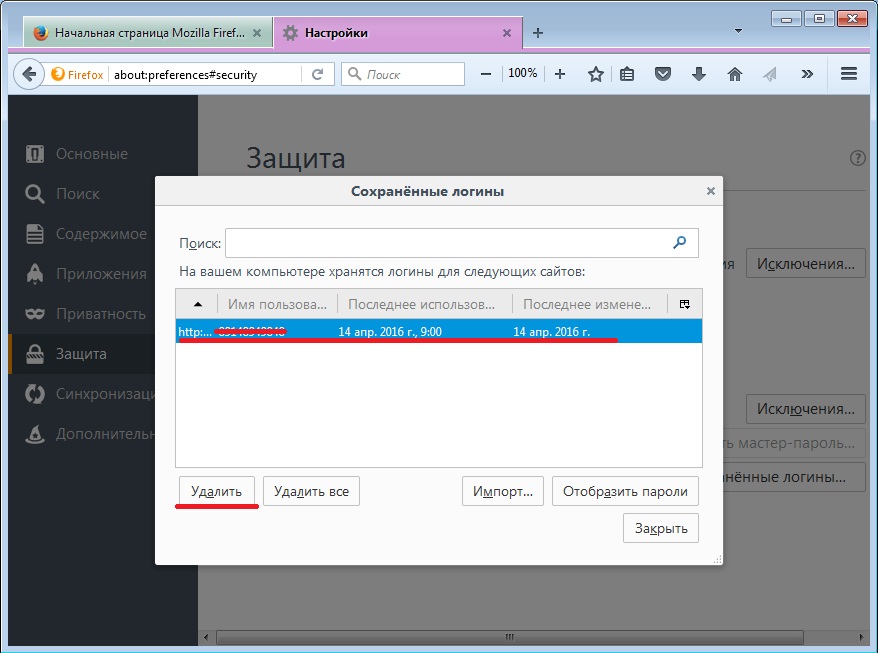This screenshot has width=878, height=653.
Task: Bookmark this page with the star icon
Action: [596, 74]
